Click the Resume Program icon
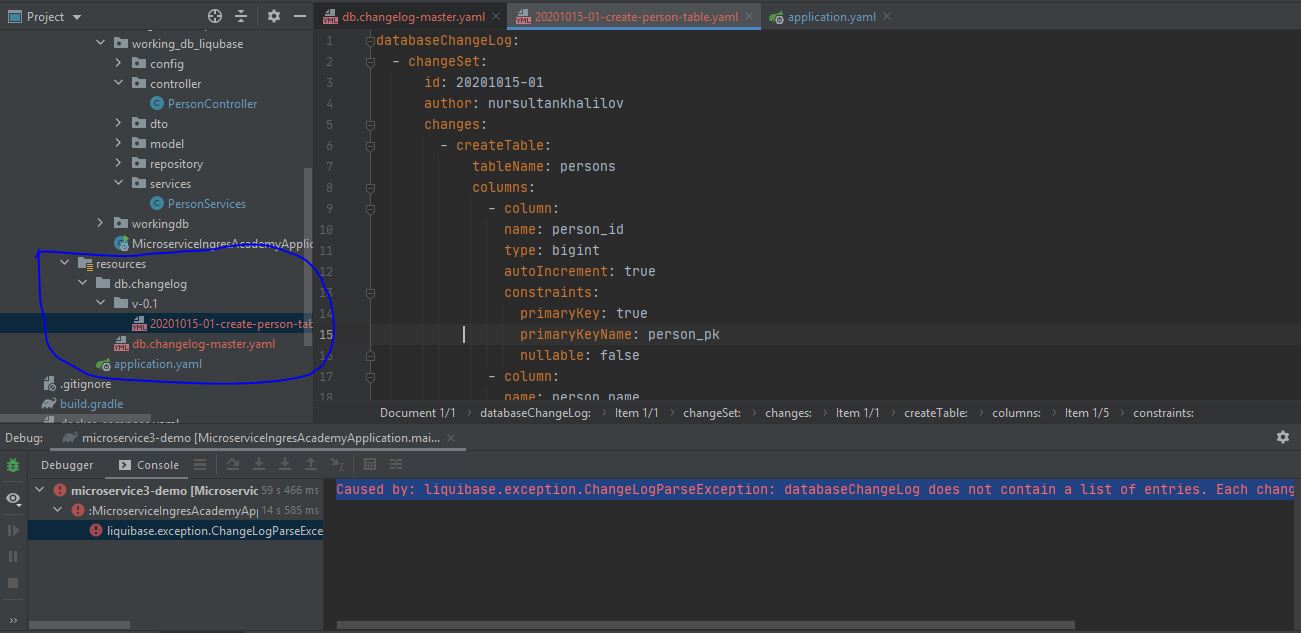This screenshot has width=1301, height=633. pos(13,531)
